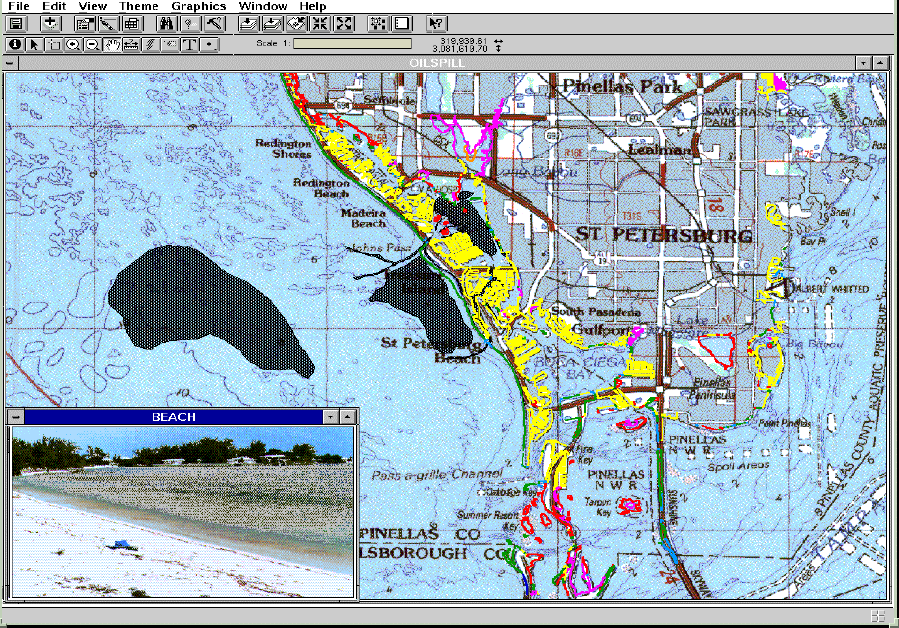Select the Label tool
Viewport: 899px width, 628px height.
(x=170, y=44)
